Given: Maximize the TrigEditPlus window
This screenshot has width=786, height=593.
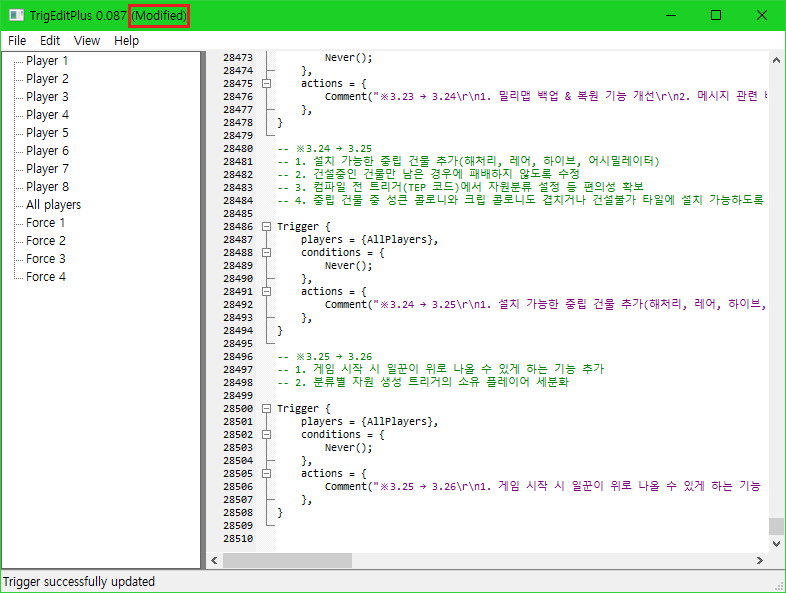Looking at the screenshot, I should point(716,15).
